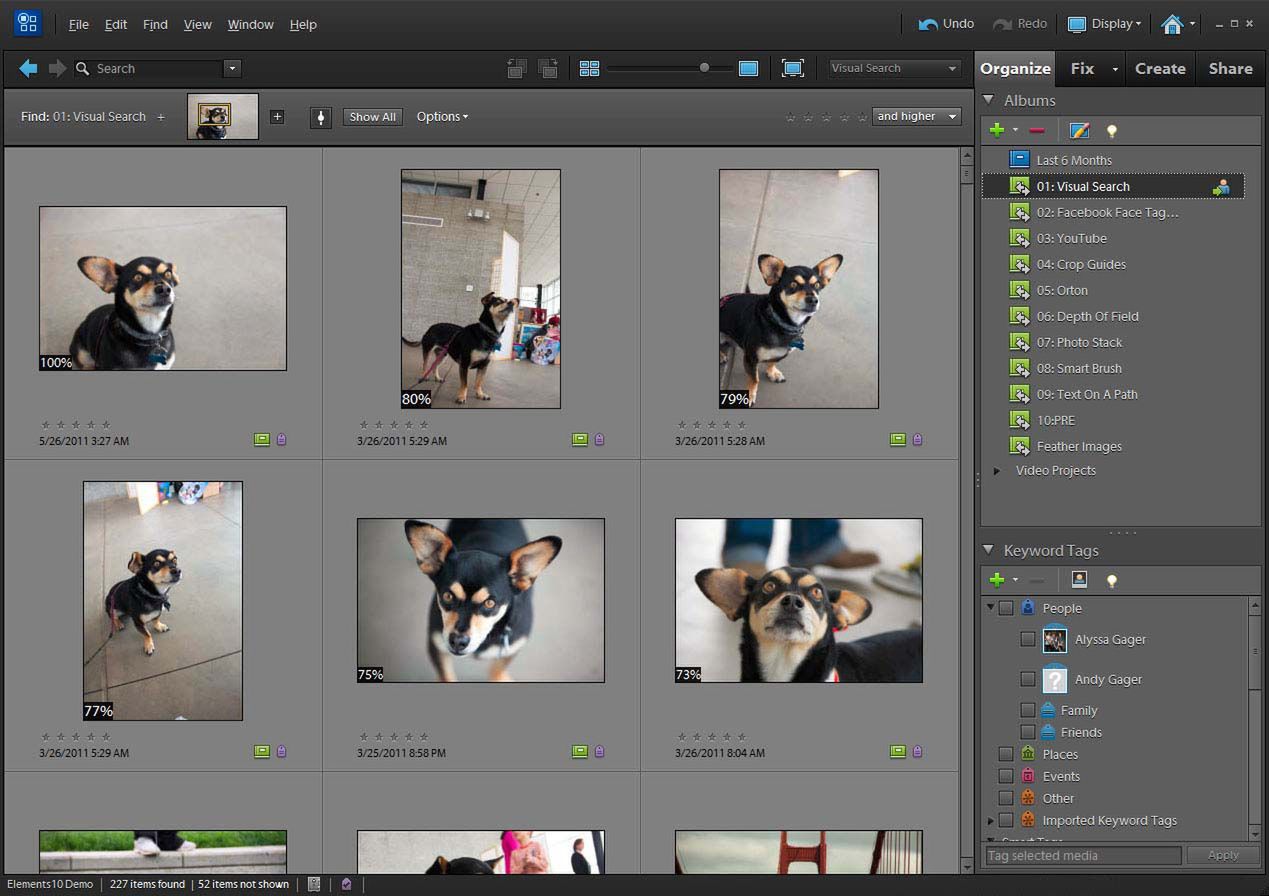This screenshot has width=1269, height=896.
Task: Click the purple tag icon under the 73% photo
Action: [x=917, y=751]
